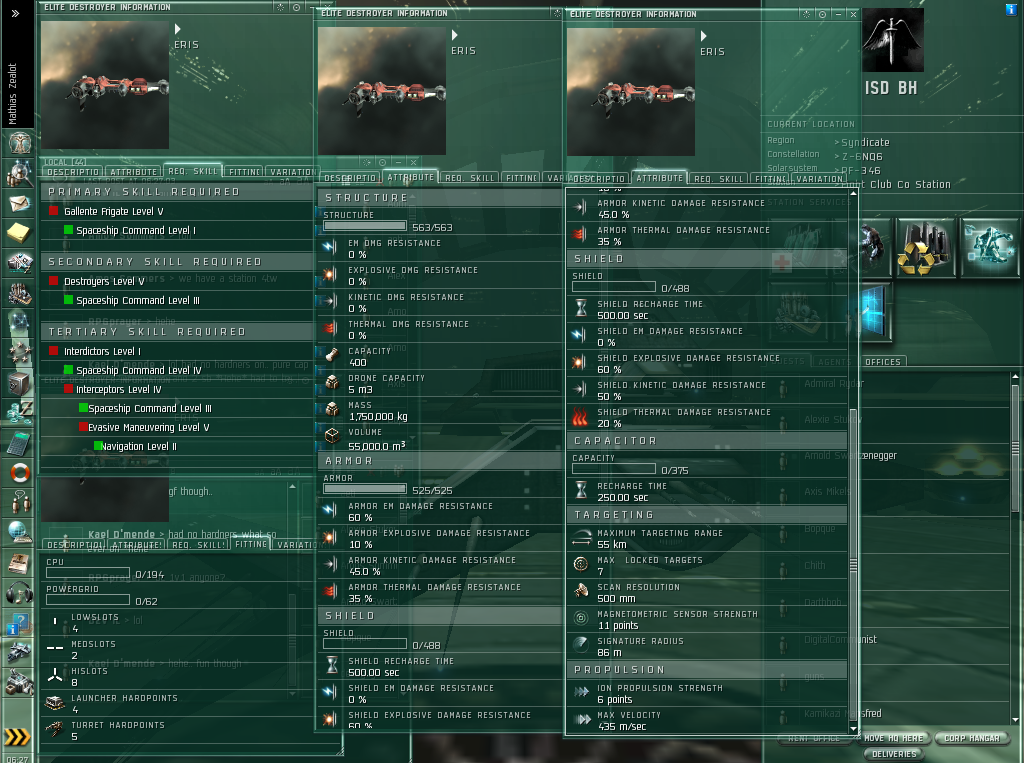Click the Max Velocity 435 m/sec row

point(709,721)
